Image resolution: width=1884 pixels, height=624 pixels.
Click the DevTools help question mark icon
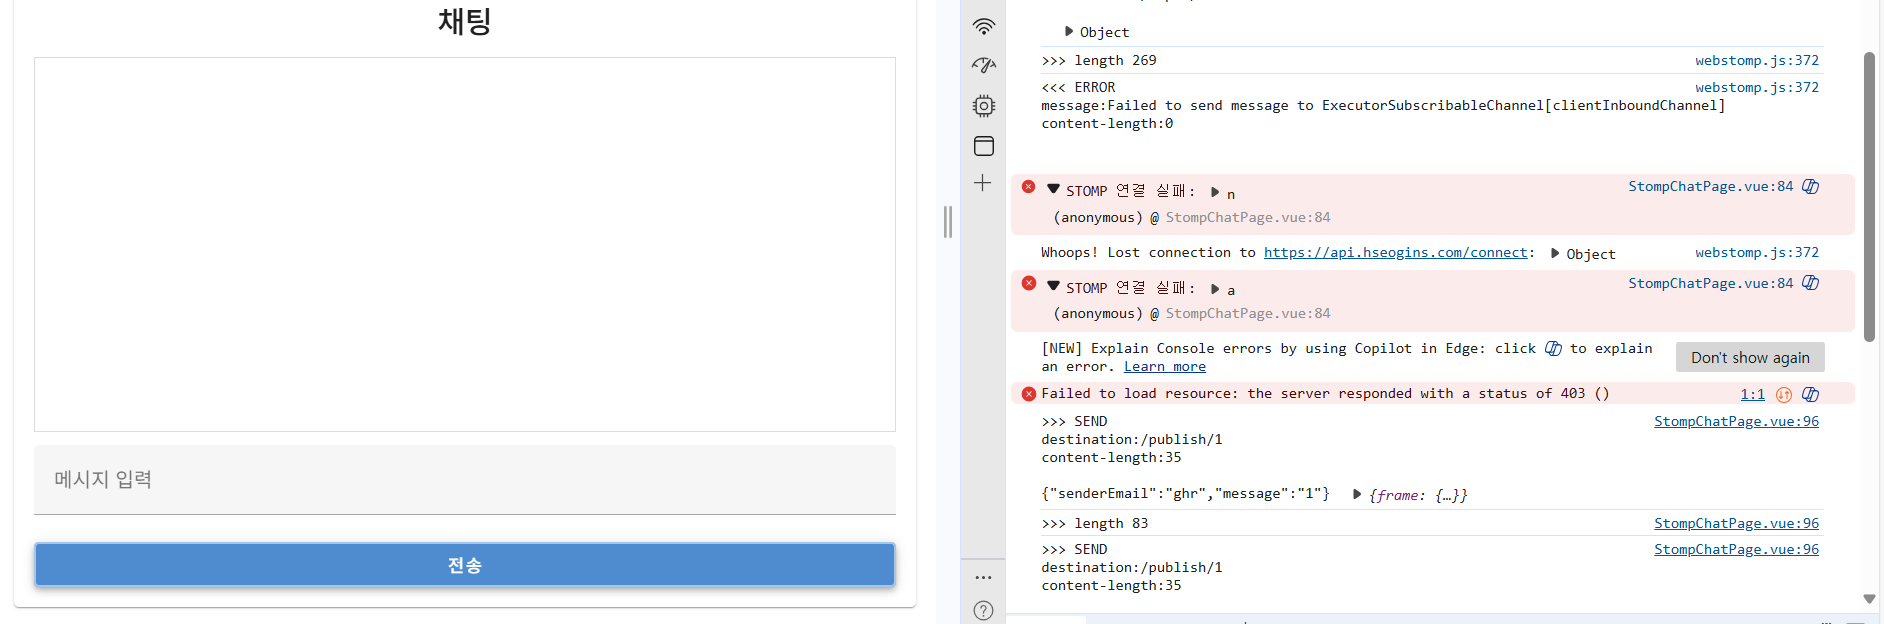(x=984, y=610)
